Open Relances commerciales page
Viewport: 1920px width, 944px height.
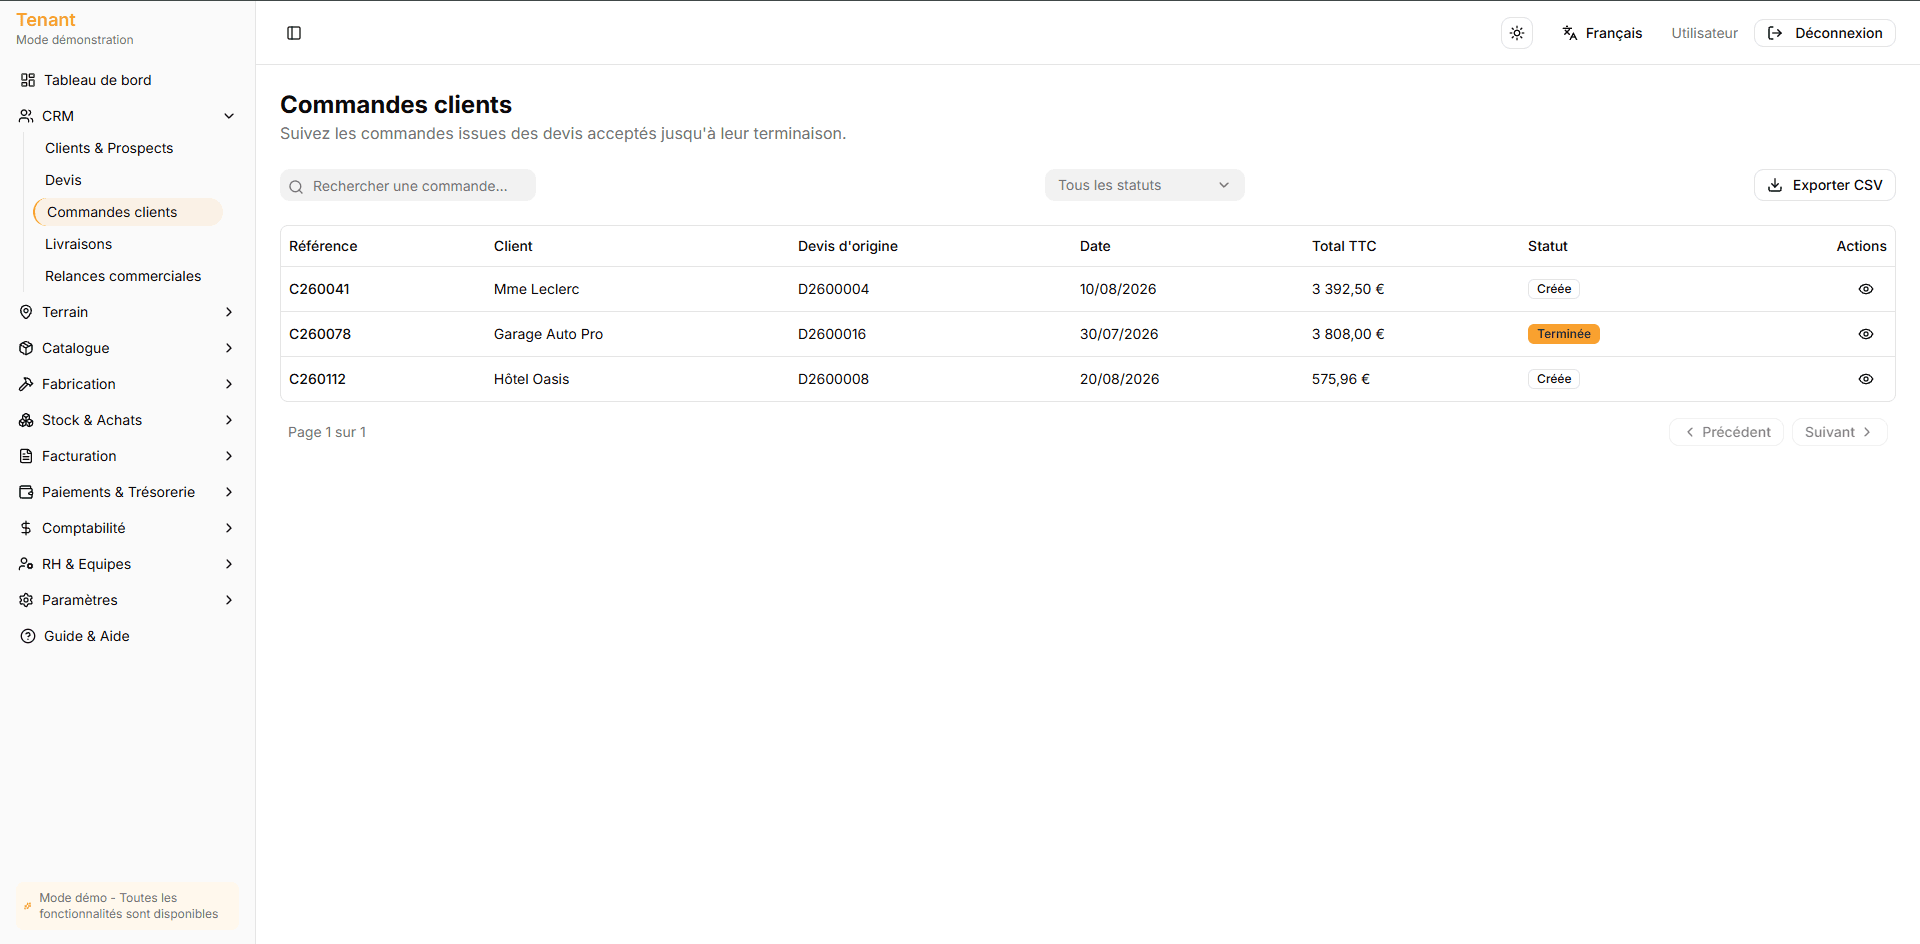(x=123, y=276)
